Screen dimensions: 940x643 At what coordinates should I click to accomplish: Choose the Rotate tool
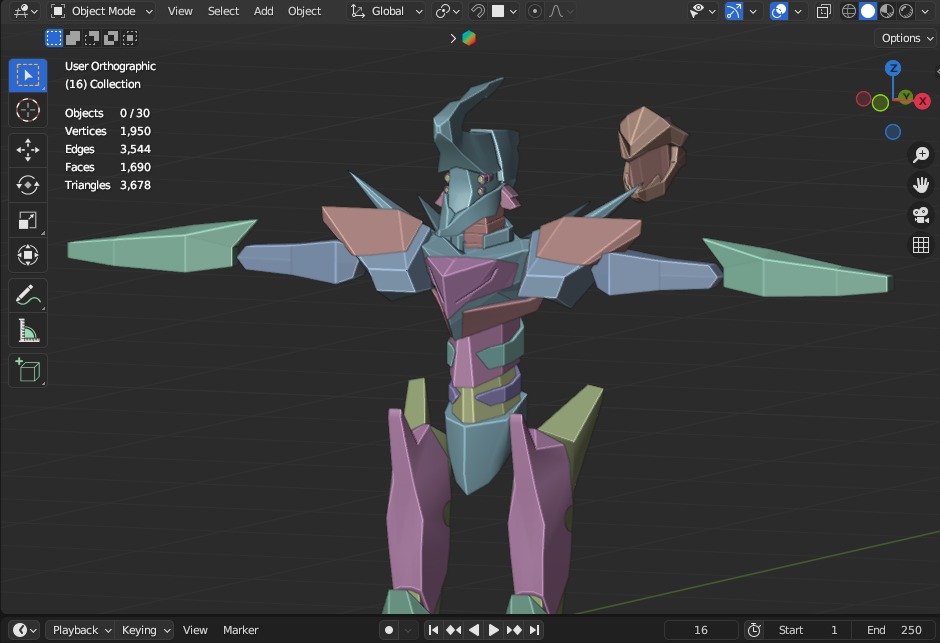tap(28, 185)
